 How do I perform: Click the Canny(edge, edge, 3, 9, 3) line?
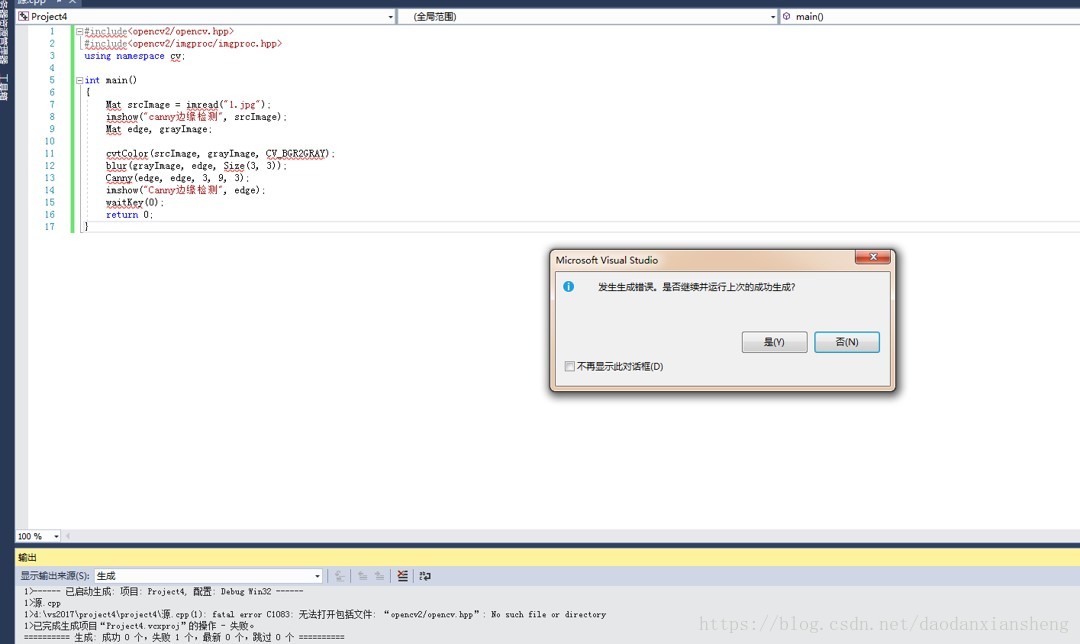point(177,178)
